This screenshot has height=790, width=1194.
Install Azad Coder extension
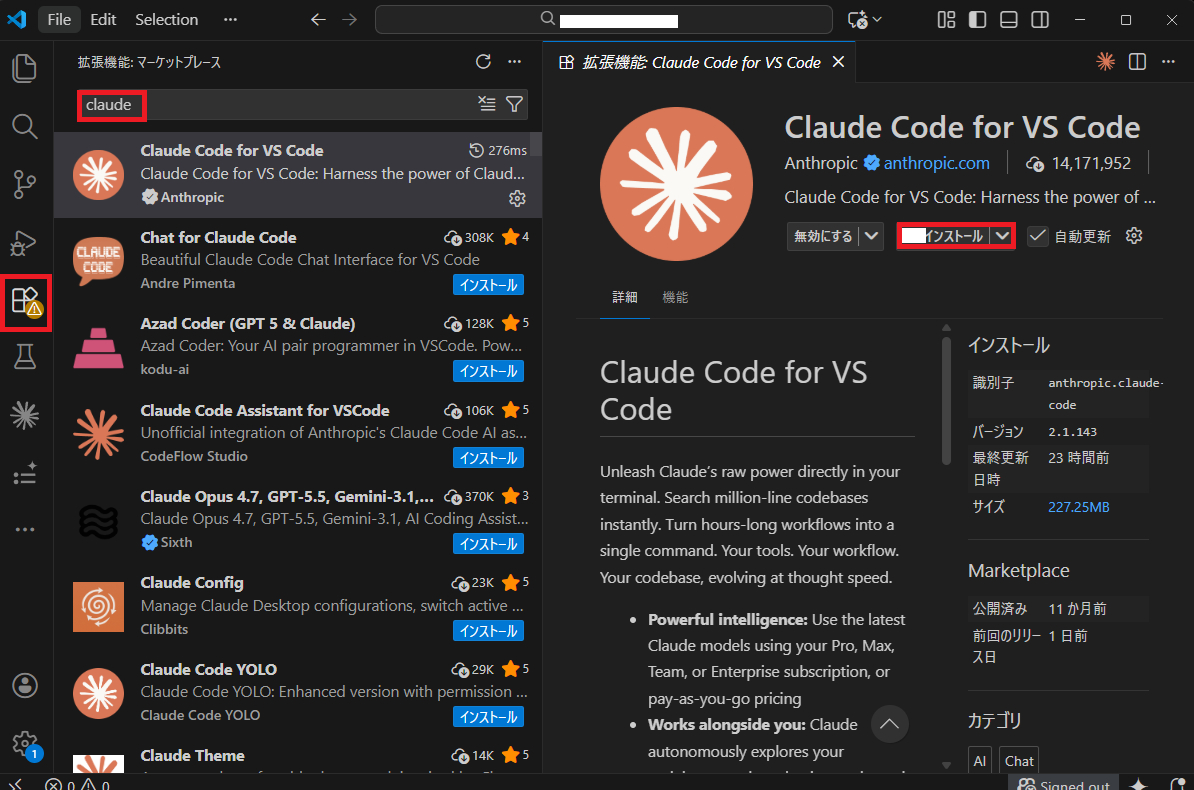(488, 371)
